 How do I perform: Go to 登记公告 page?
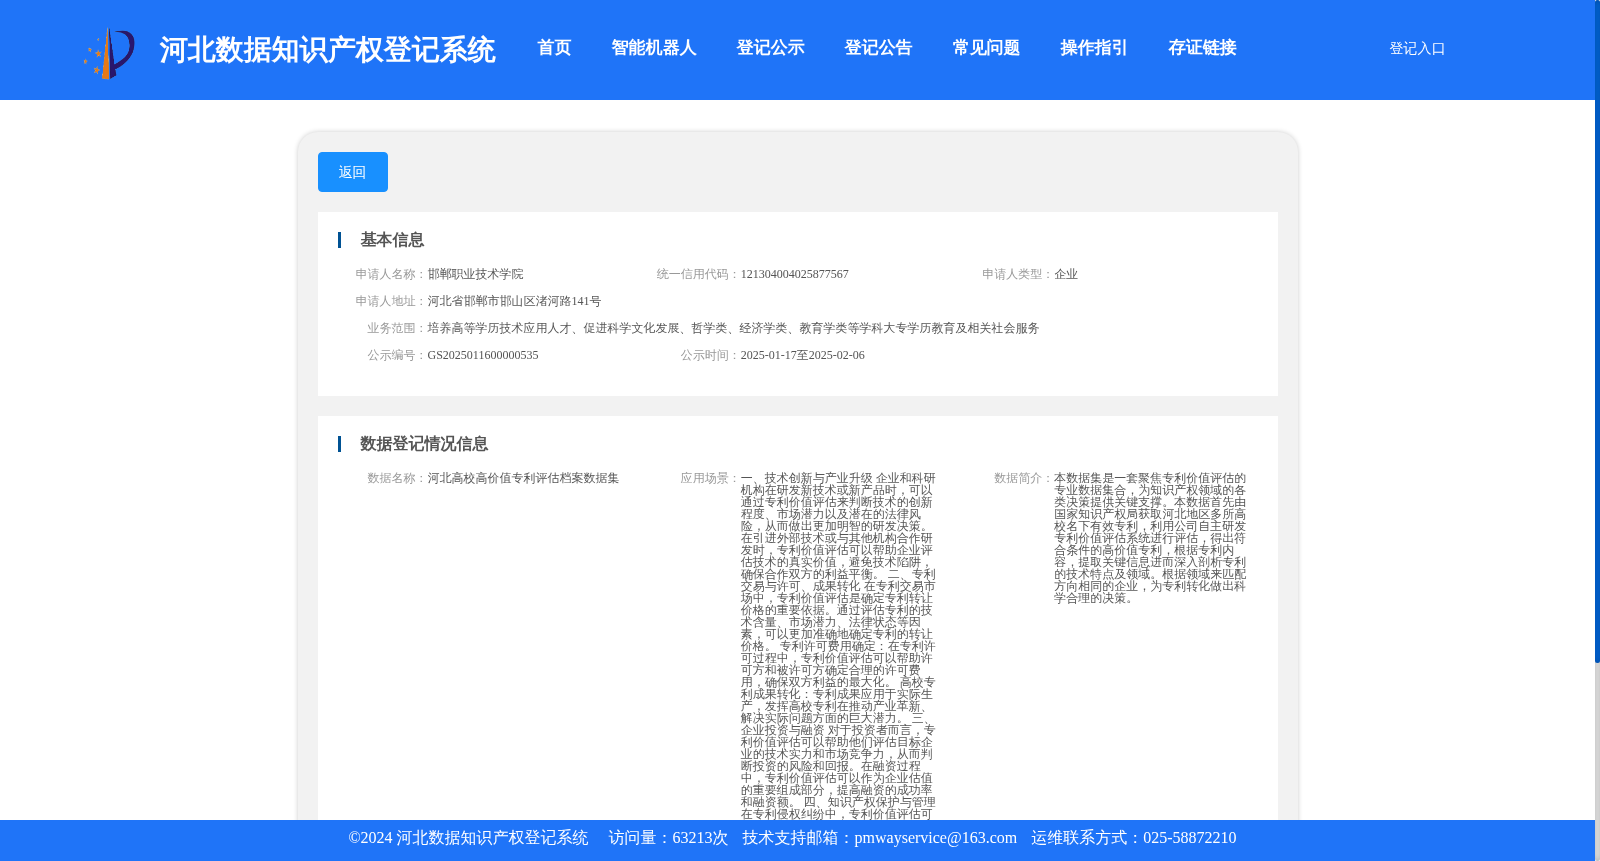(878, 48)
